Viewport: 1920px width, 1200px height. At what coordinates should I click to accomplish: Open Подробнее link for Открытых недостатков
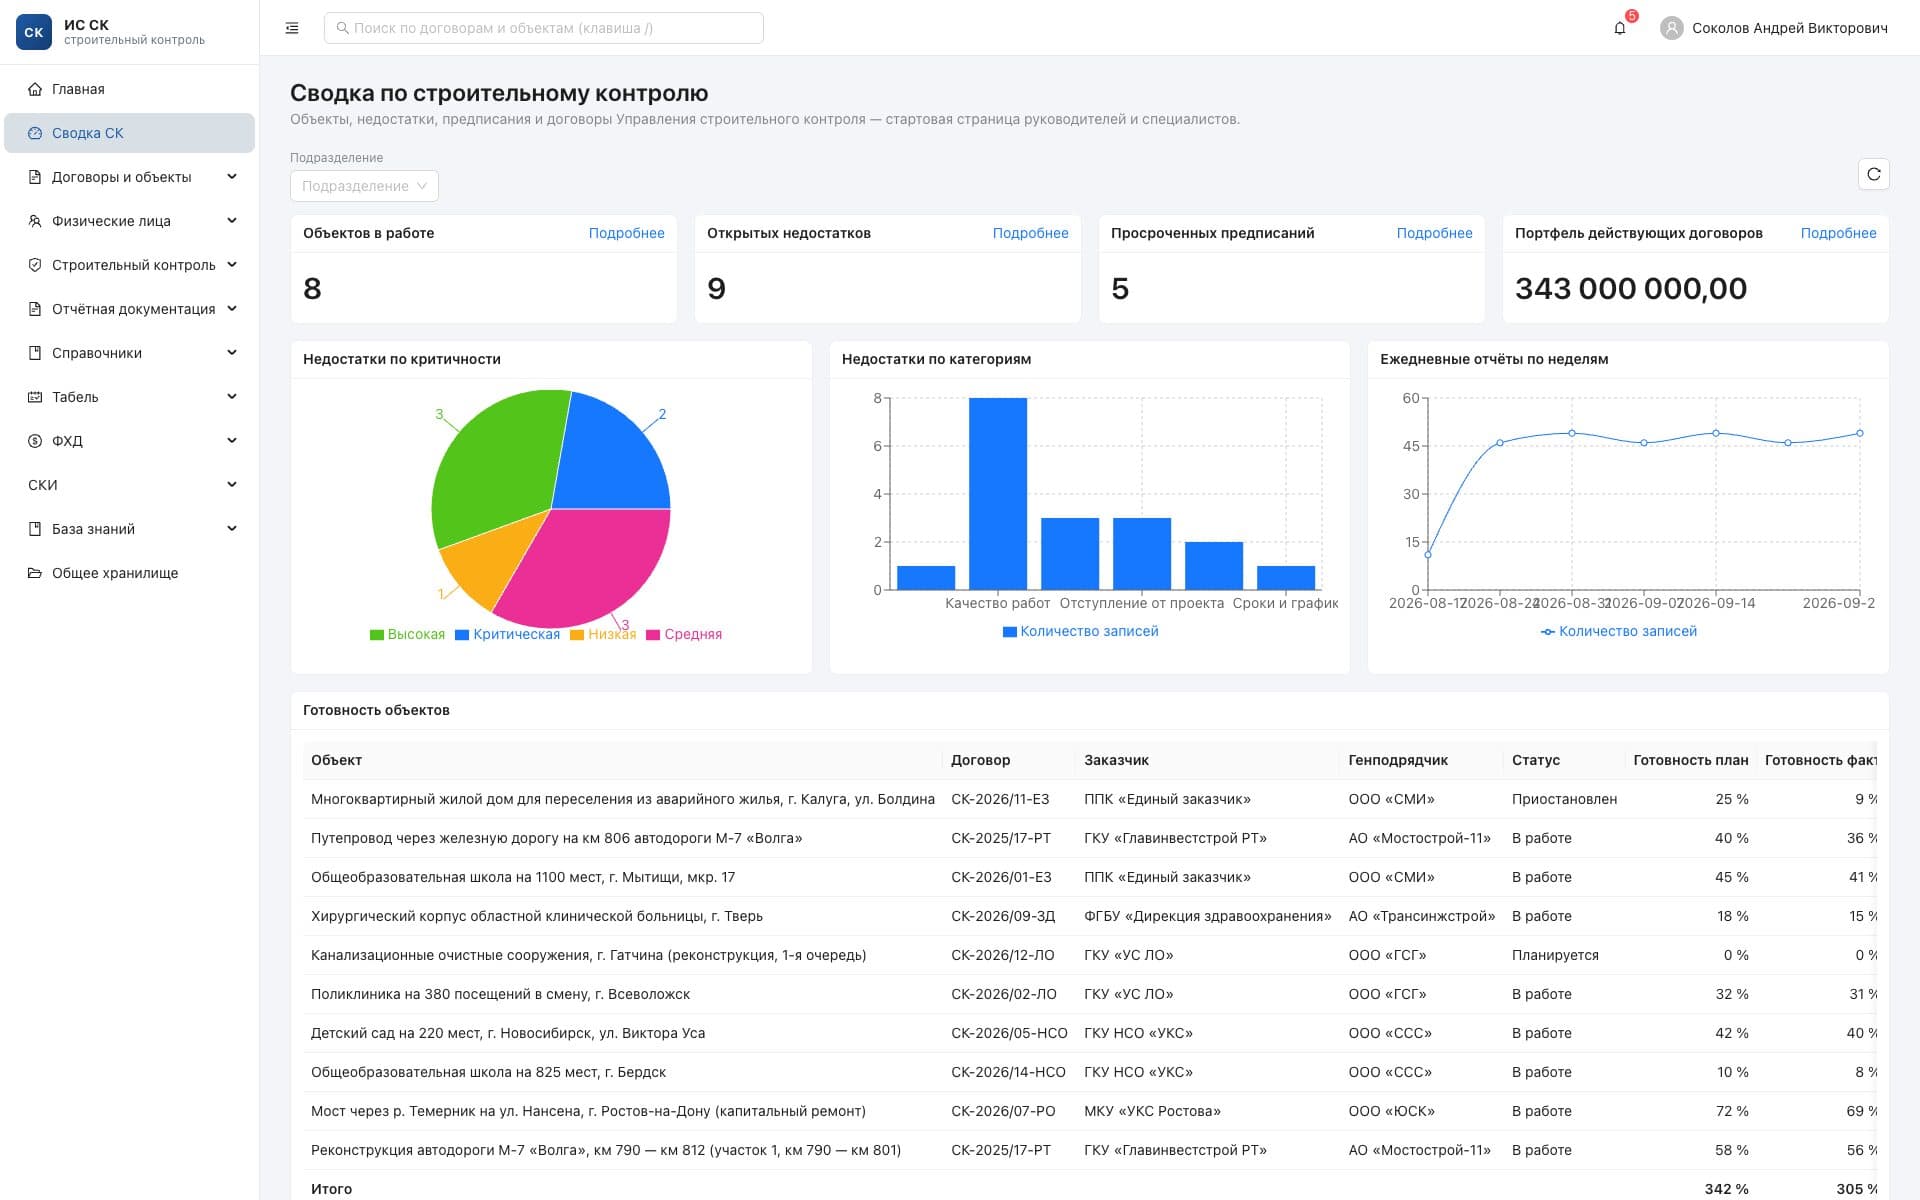tap(1030, 233)
